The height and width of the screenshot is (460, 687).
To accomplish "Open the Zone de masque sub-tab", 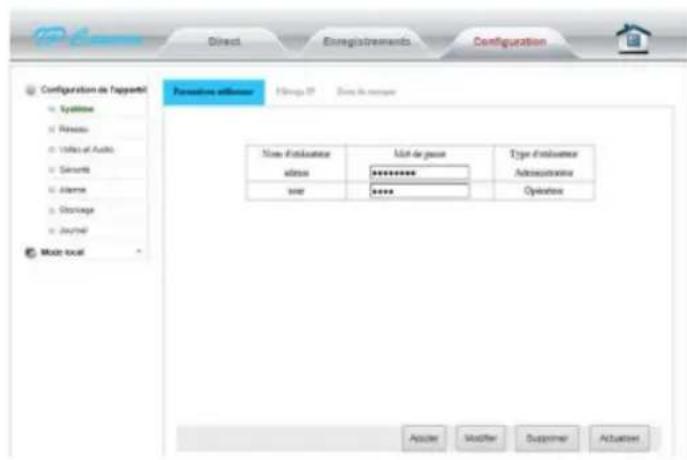I will [x=366, y=92].
